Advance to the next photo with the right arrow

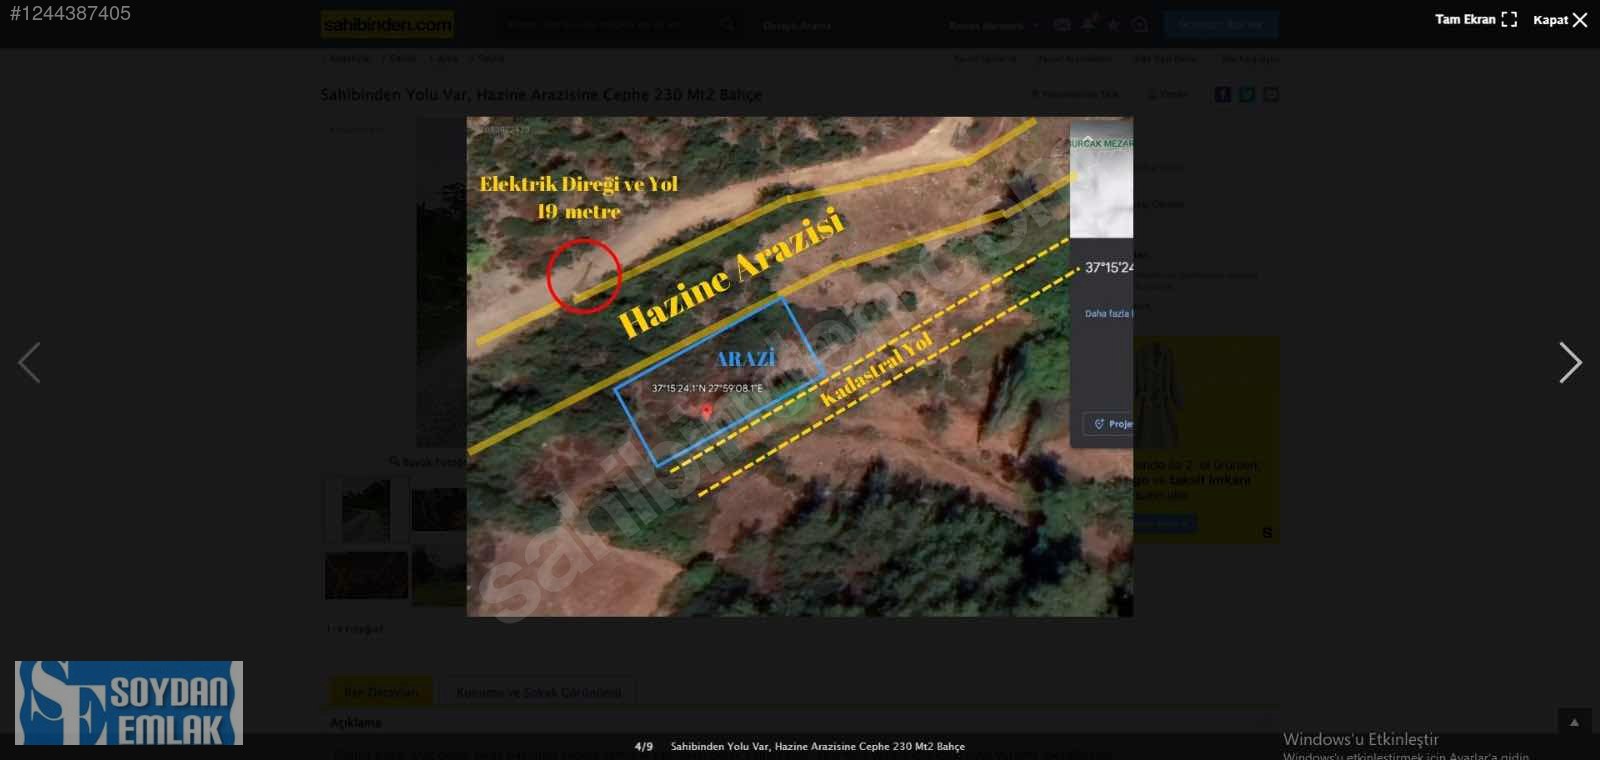1570,362
